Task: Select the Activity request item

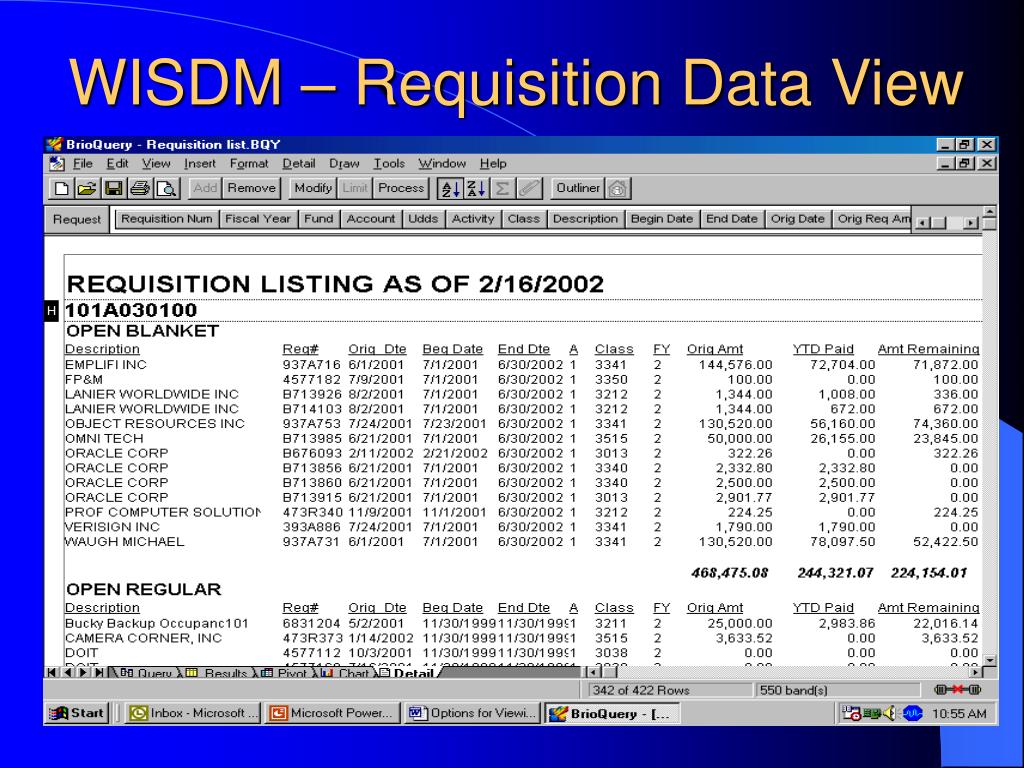Action: [x=473, y=219]
